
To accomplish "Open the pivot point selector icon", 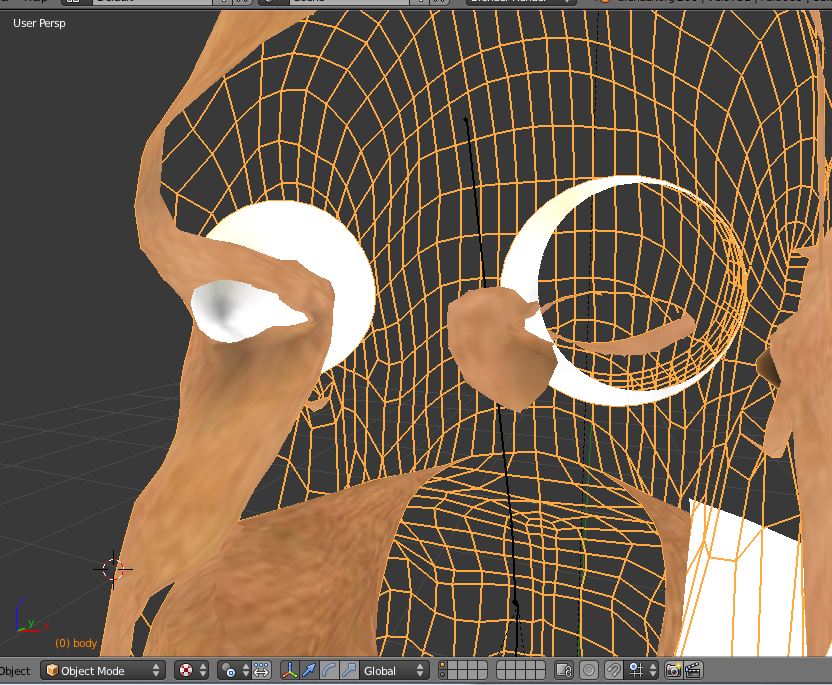I will pyautogui.click(x=234, y=671).
